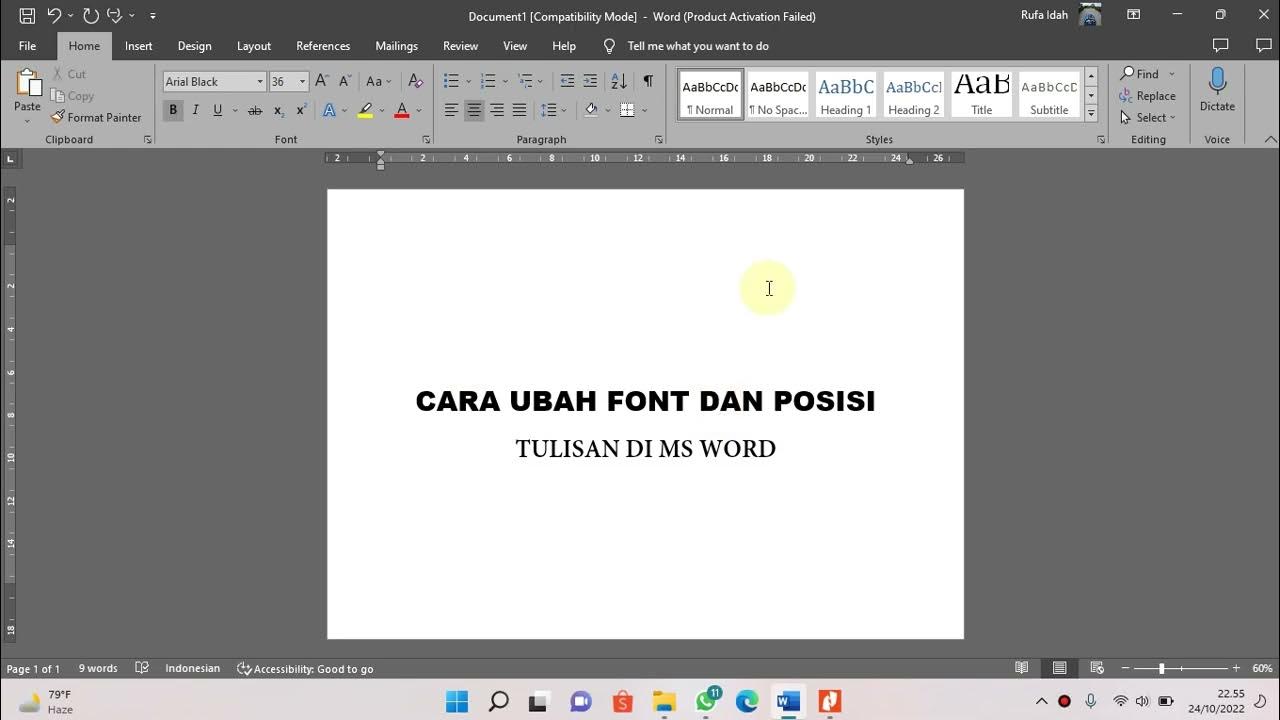Switch to the Design tab
The height and width of the screenshot is (720, 1280).
pyautogui.click(x=194, y=46)
